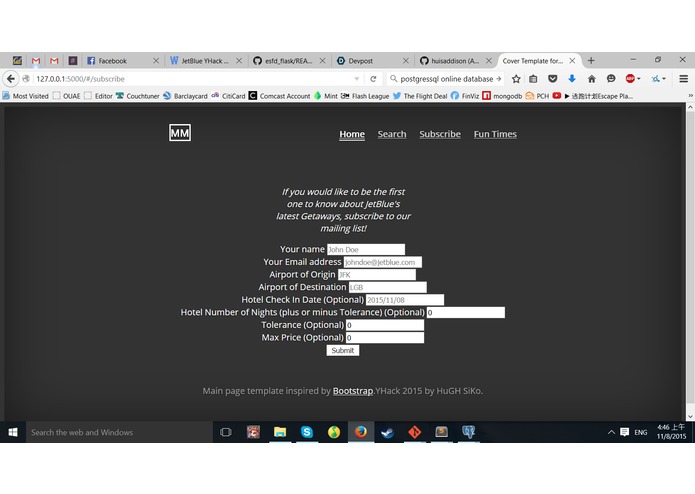Open the mongodb bookmark
The image size is (695, 494).
point(502,96)
